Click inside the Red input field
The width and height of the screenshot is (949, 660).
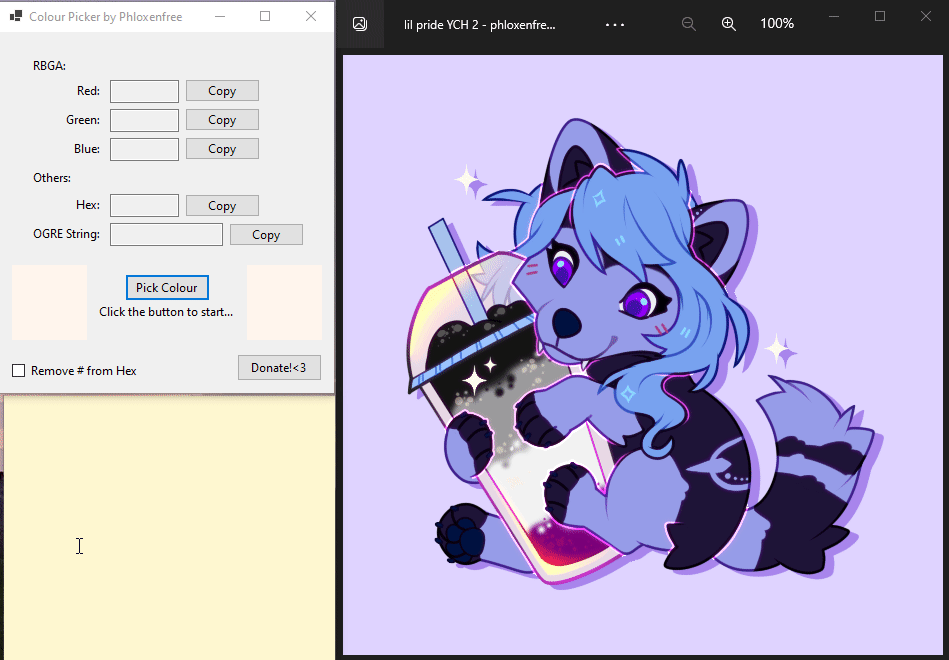pos(144,90)
